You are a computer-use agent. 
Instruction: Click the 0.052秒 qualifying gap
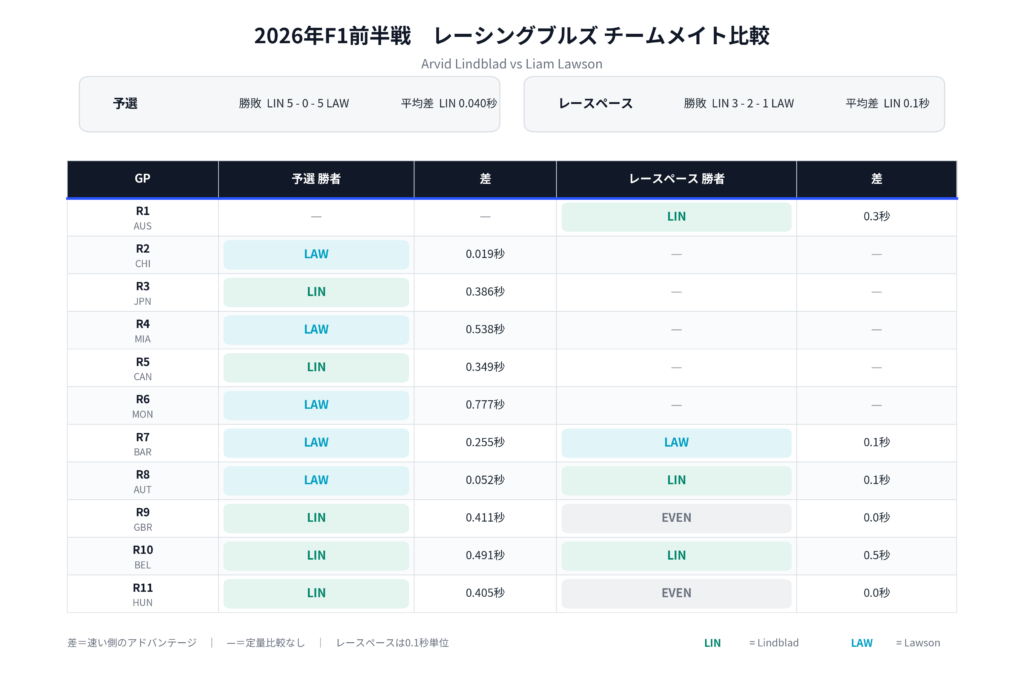485,480
